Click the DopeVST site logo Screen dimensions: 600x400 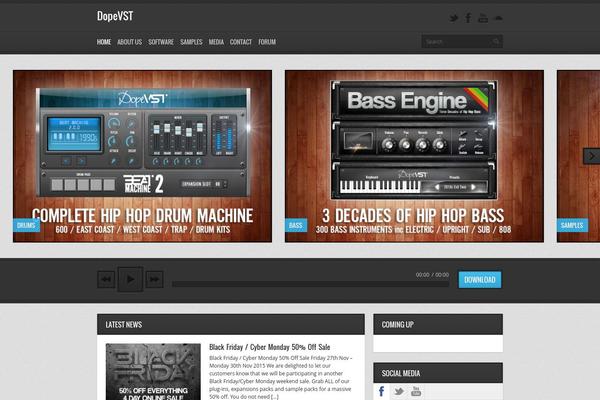pyautogui.click(x=115, y=16)
